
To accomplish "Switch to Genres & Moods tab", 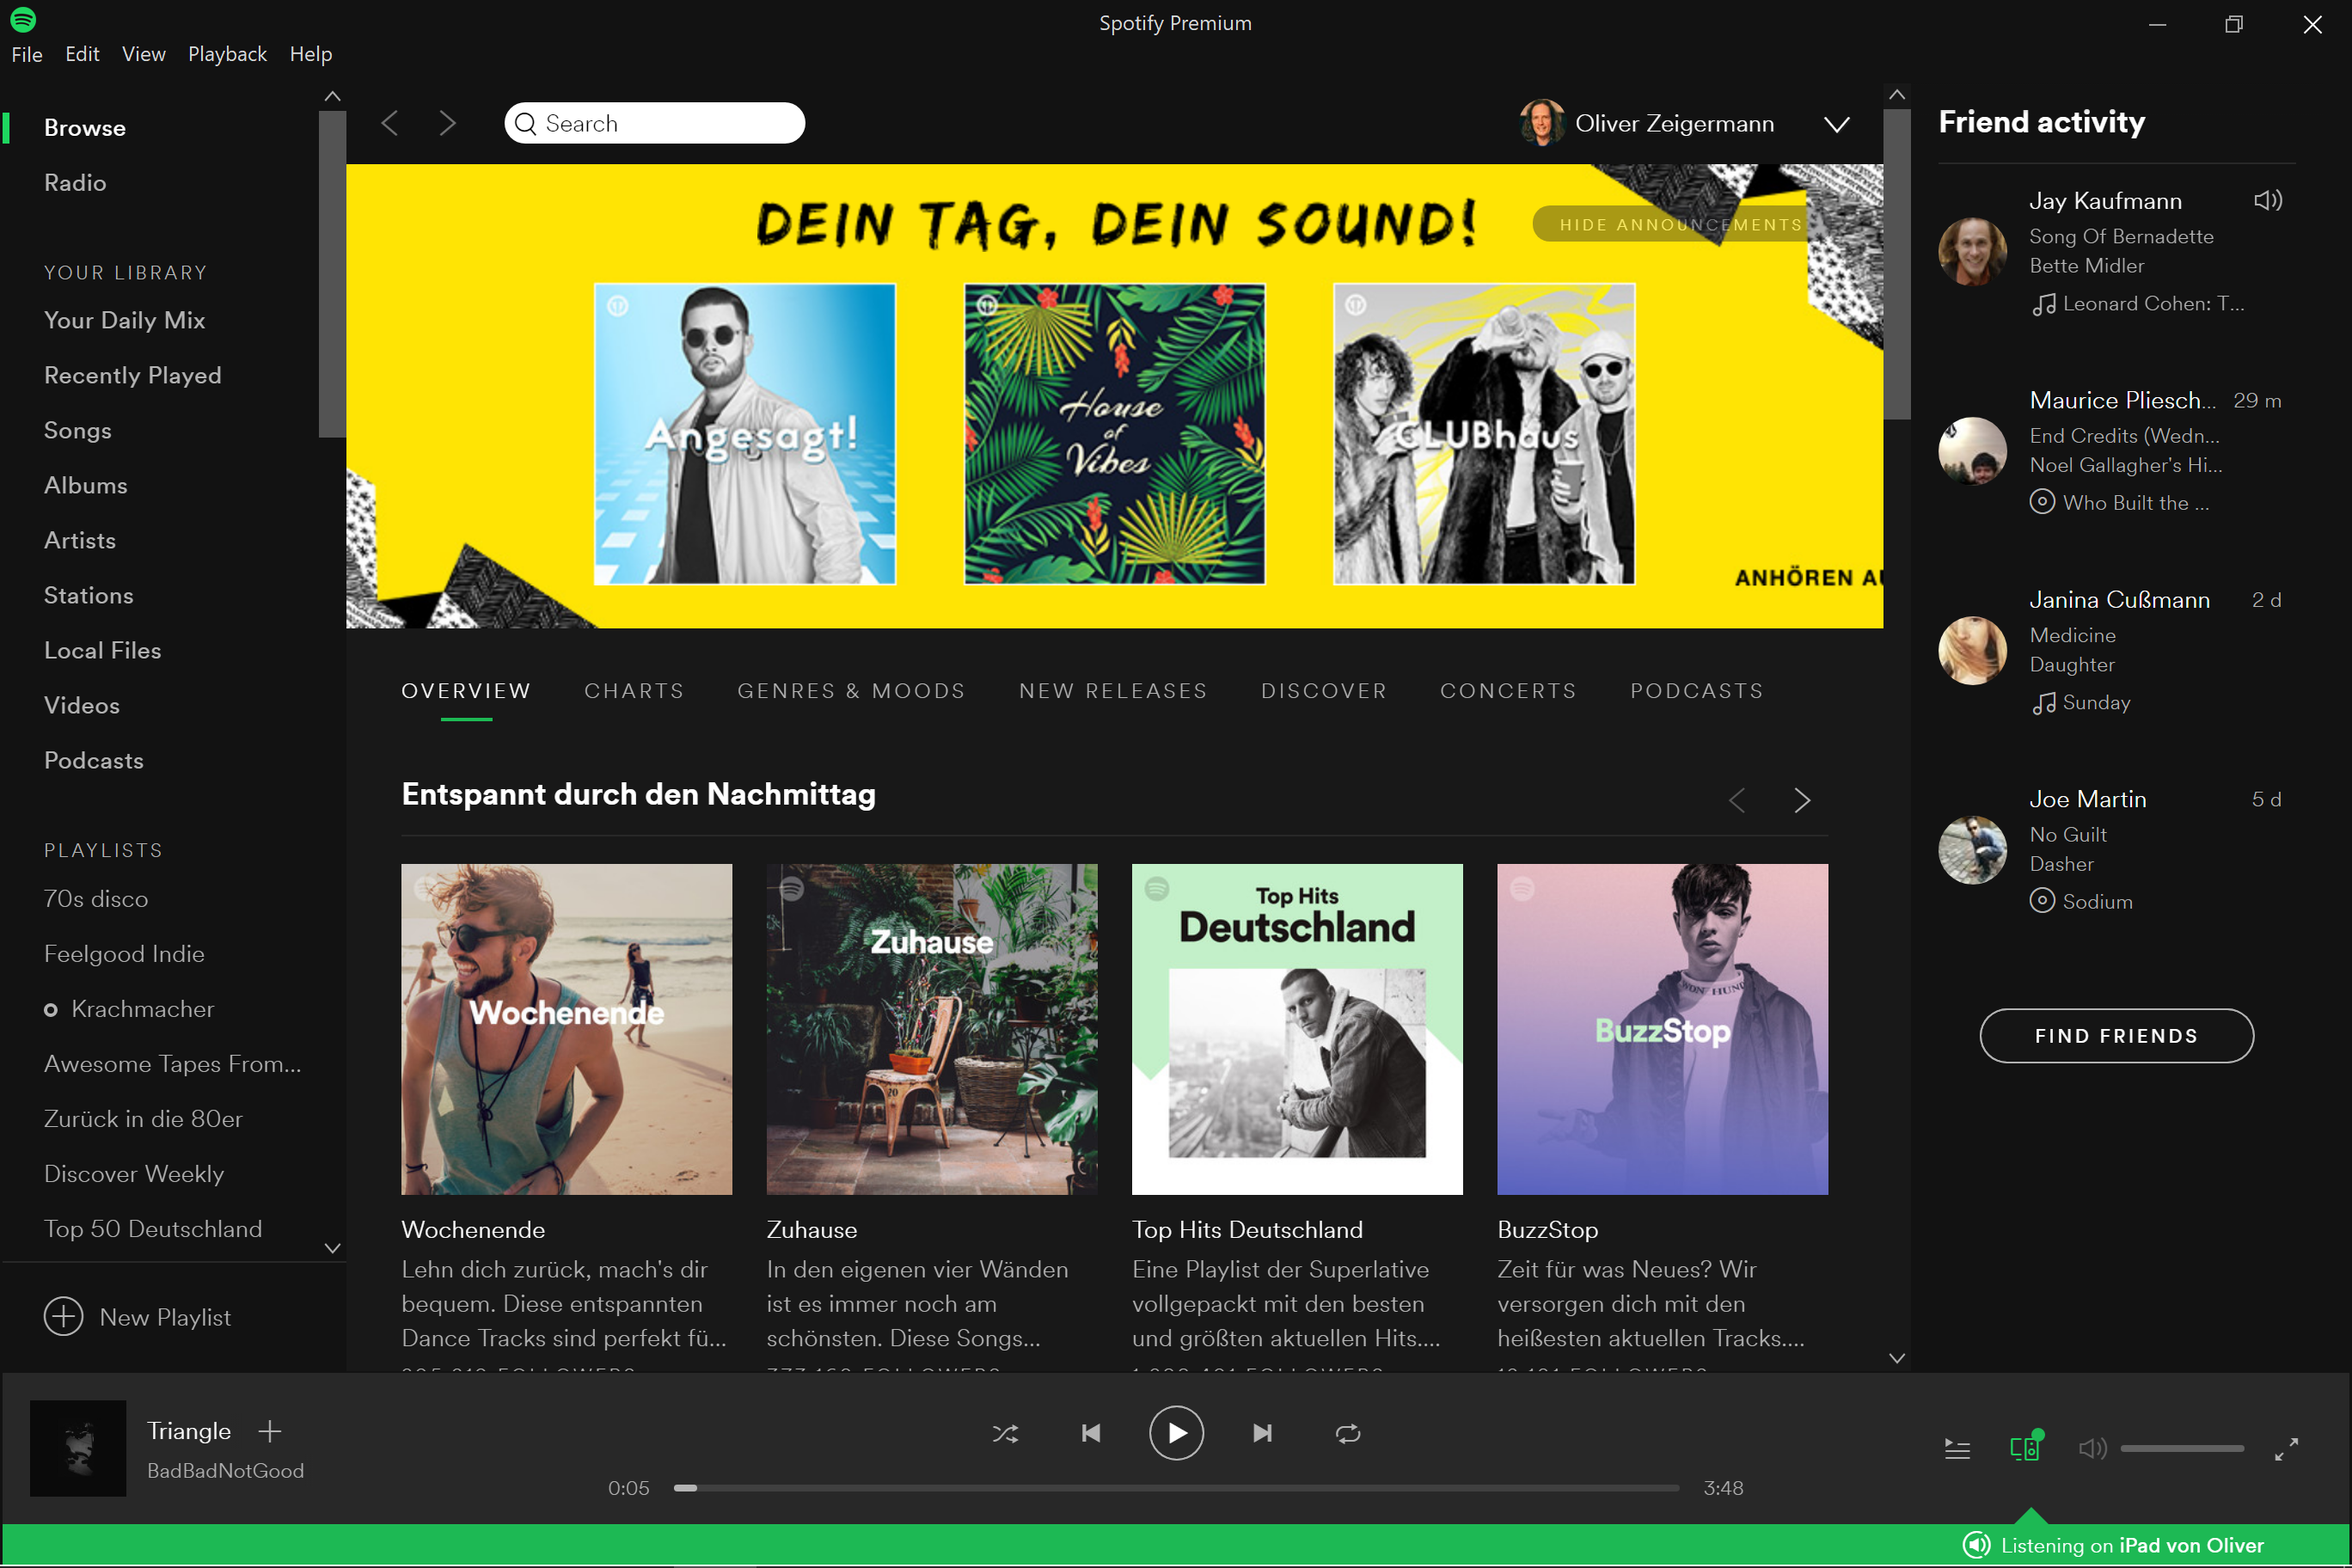I will [x=851, y=691].
